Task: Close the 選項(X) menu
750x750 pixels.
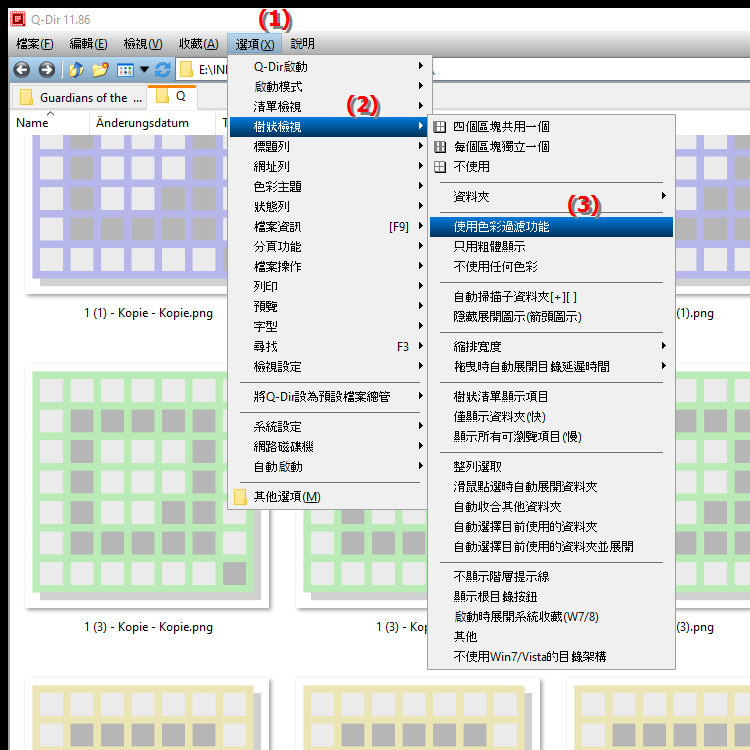Action: tap(255, 44)
